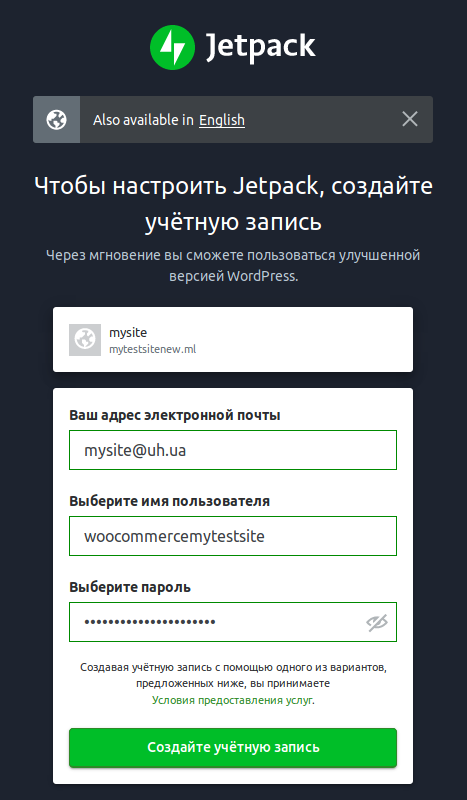This screenshot has width=467, height=800.
Task: Click the woocommercemytestsite username field
Action: pos(233,536)
